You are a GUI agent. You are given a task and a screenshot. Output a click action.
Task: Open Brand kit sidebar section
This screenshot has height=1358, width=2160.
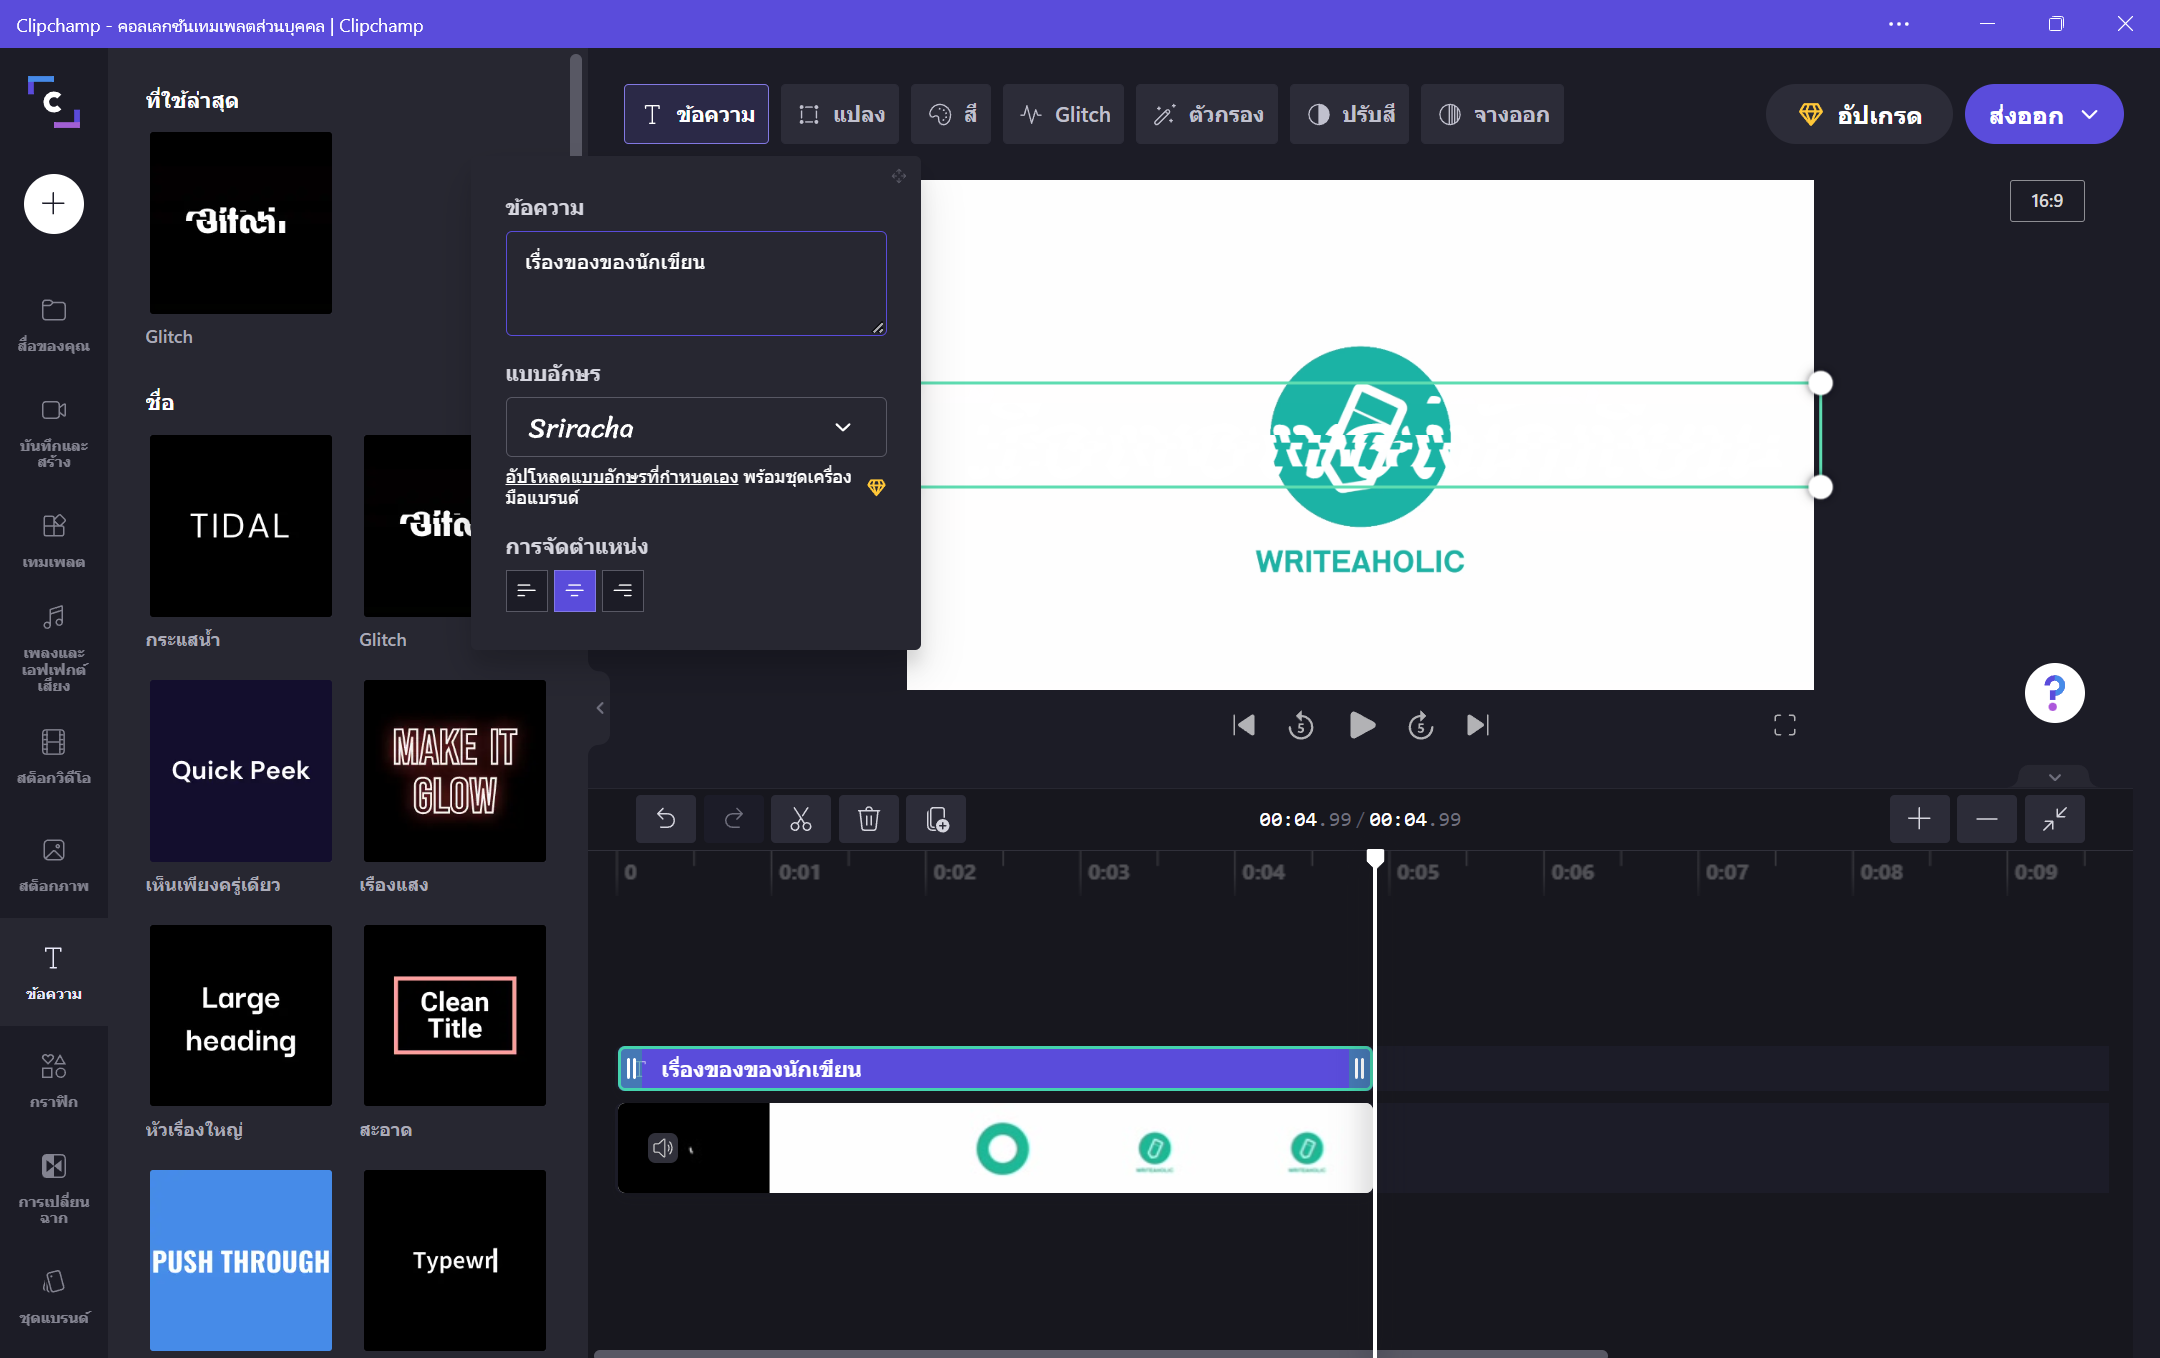(53, 1297)
